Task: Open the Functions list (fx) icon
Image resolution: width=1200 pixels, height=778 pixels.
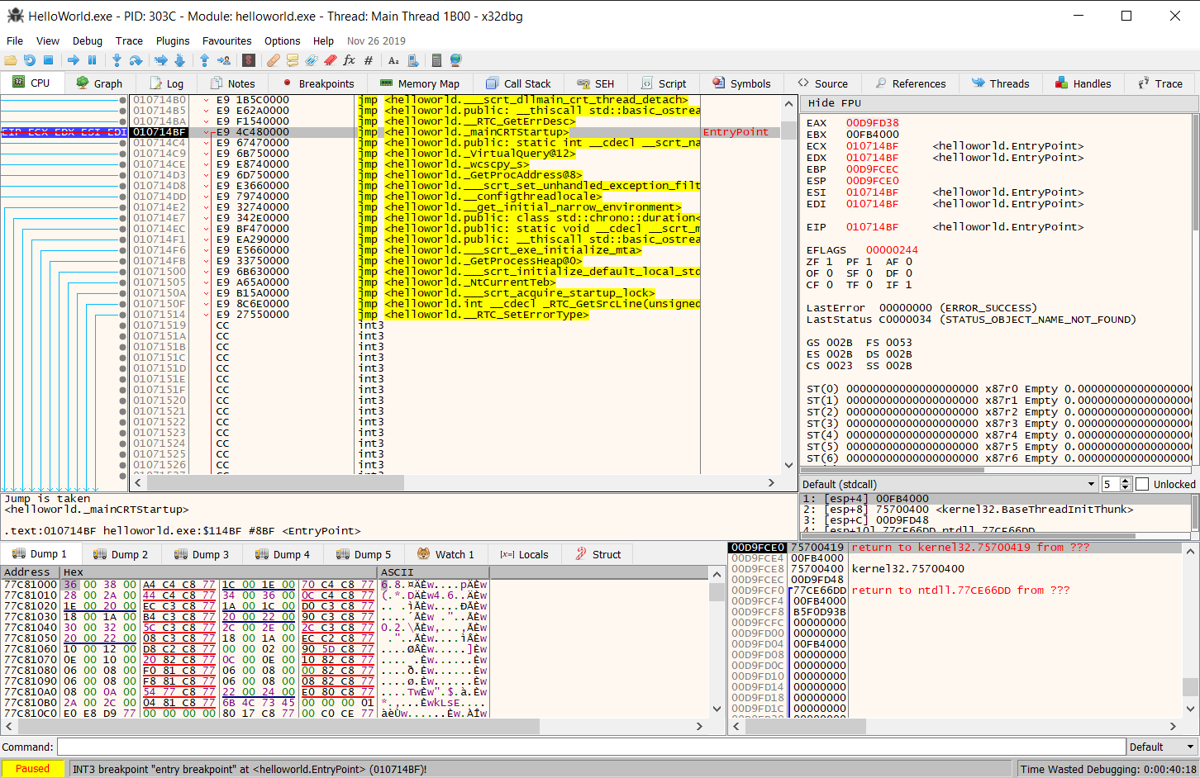Action: click(349, 60)
